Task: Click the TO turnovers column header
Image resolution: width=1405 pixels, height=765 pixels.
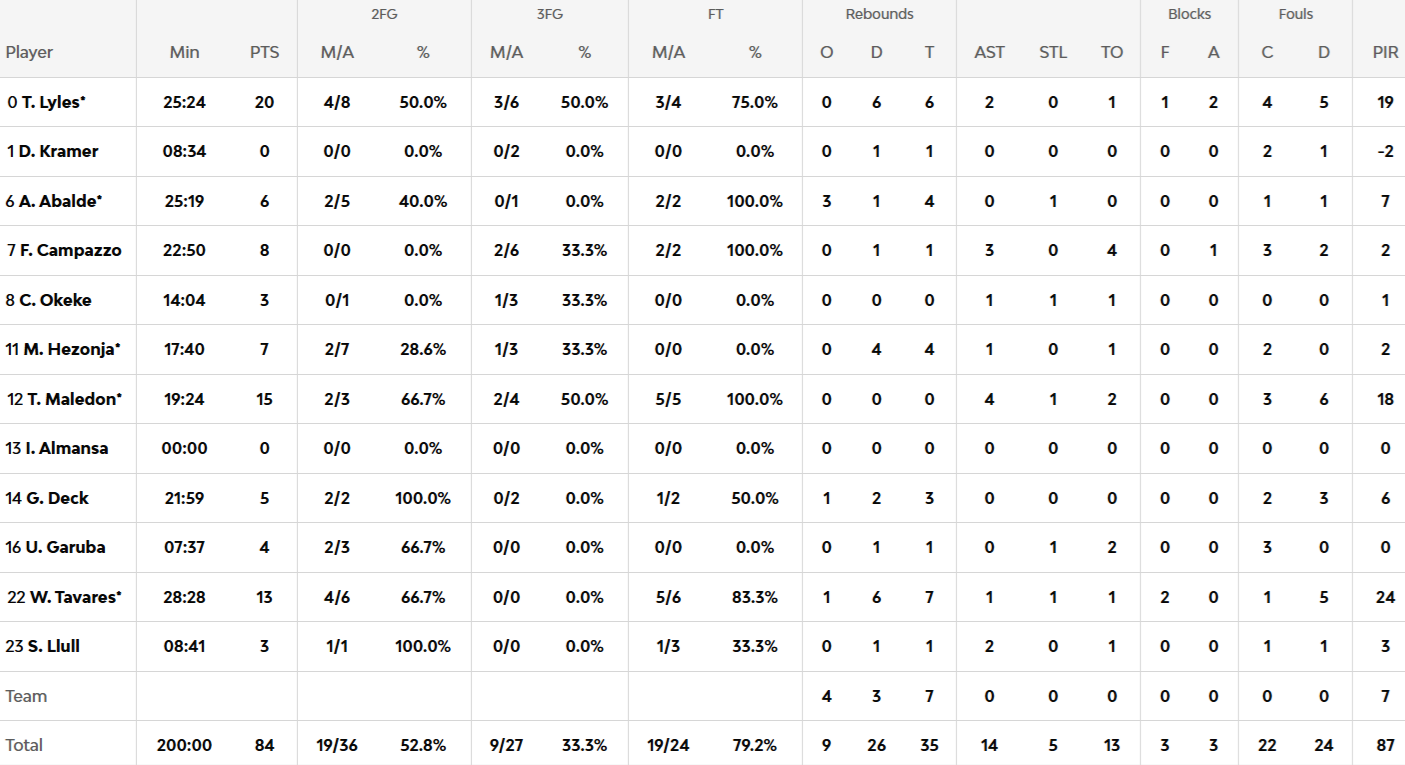Action: point(1112,52)
